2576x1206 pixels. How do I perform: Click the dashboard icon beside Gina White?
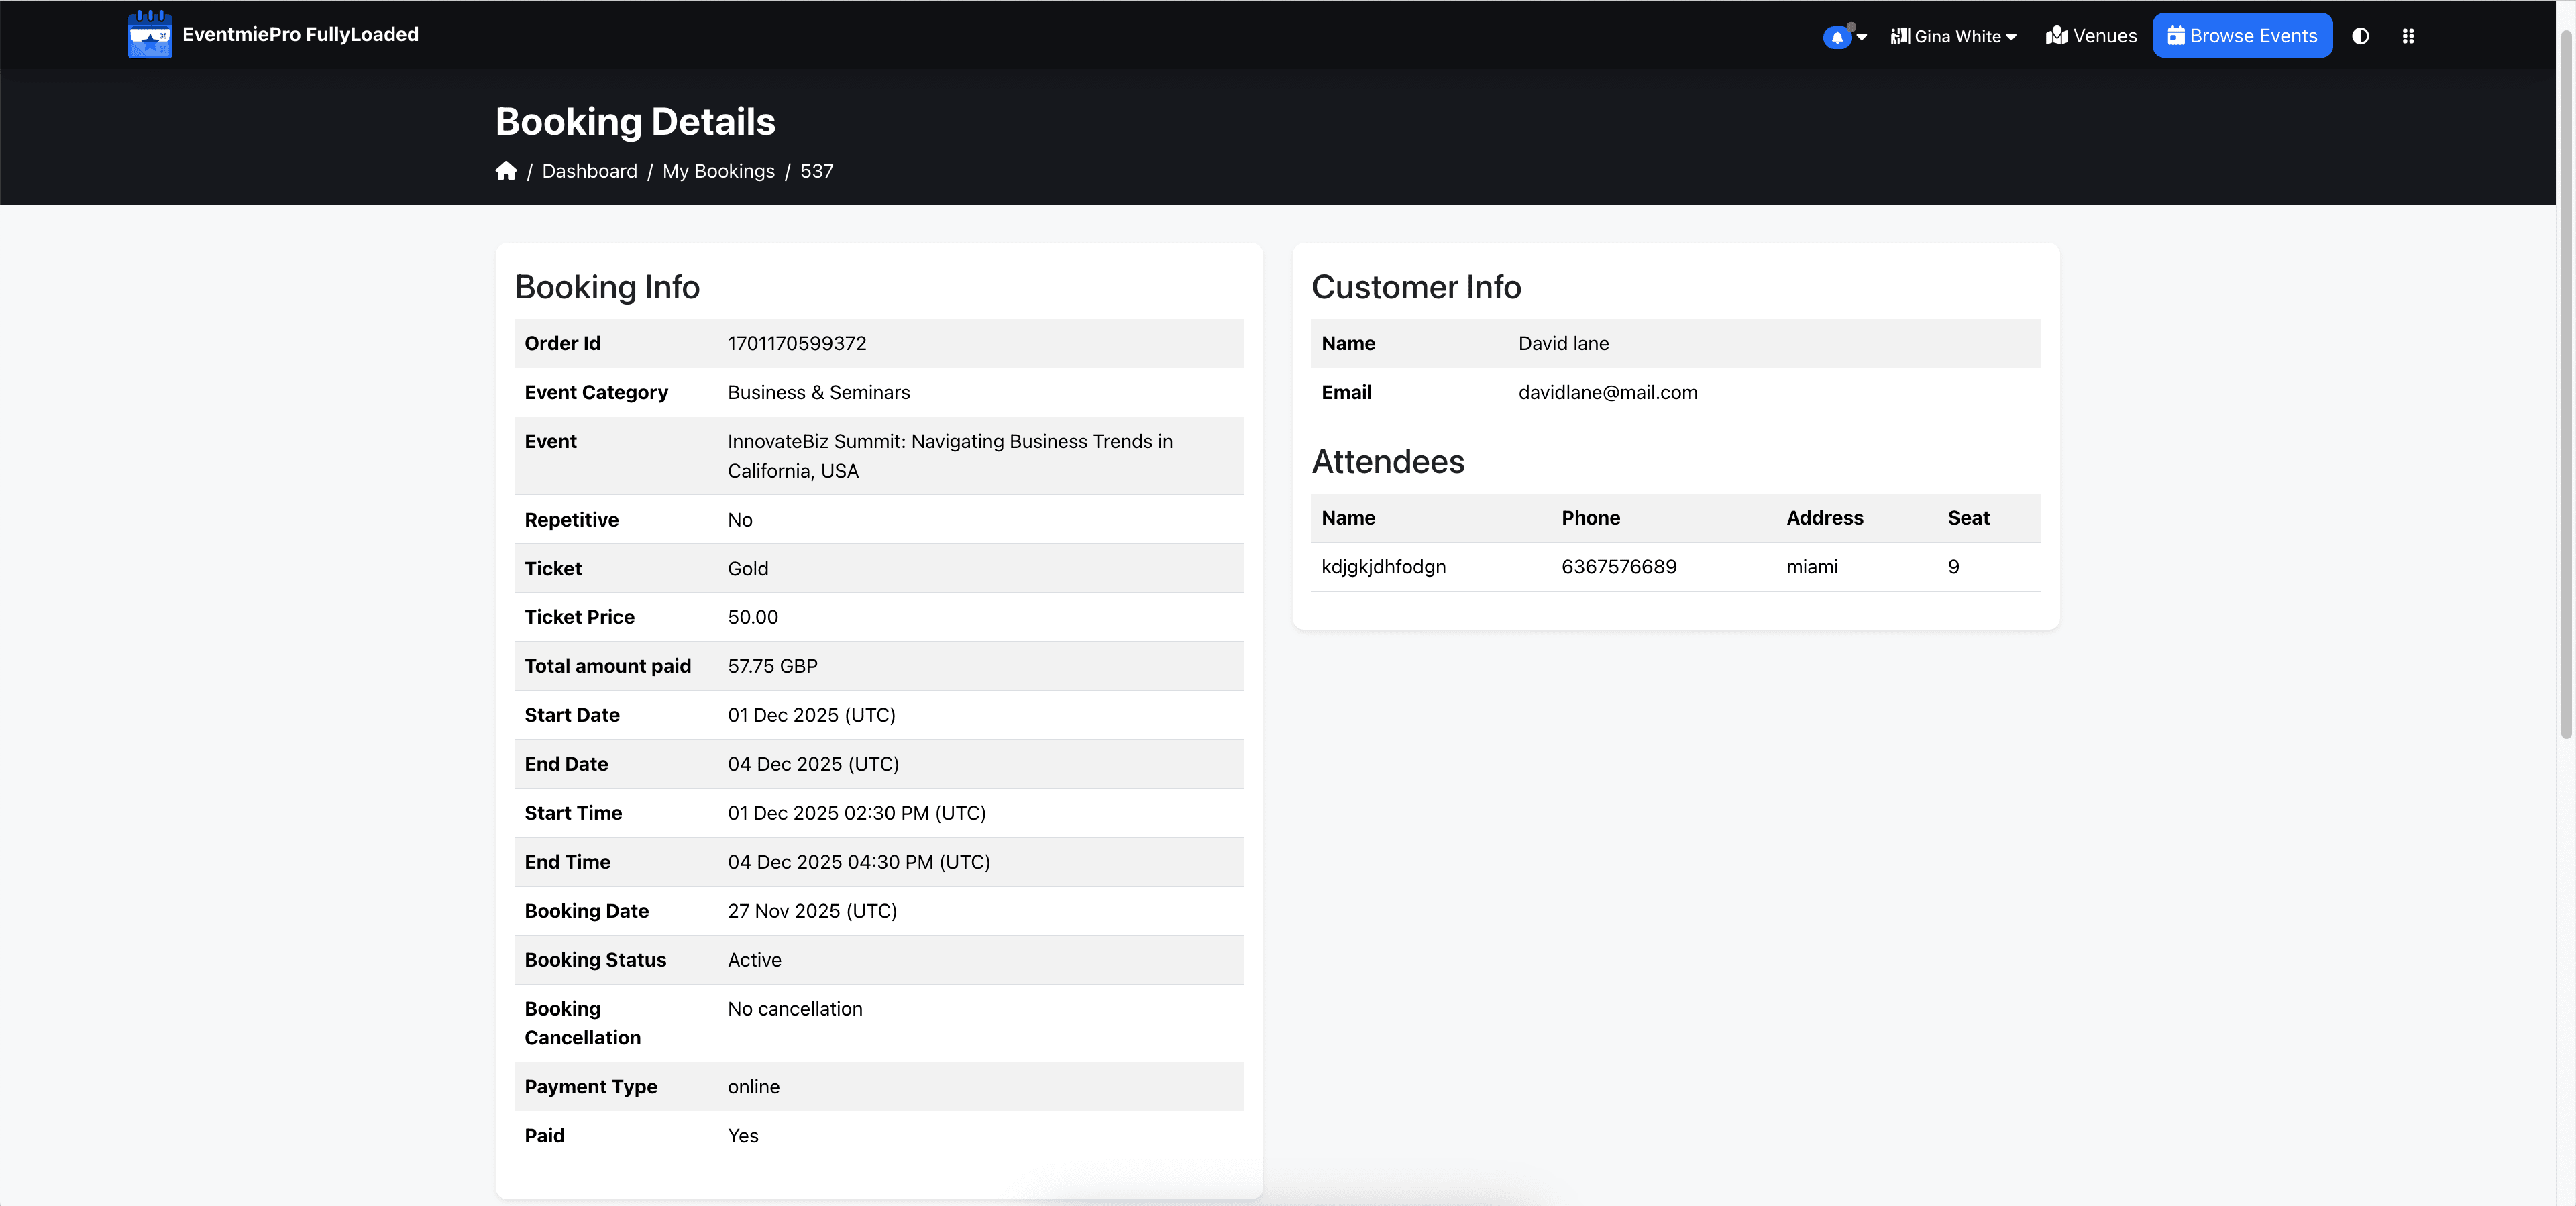click(1900, 36)
